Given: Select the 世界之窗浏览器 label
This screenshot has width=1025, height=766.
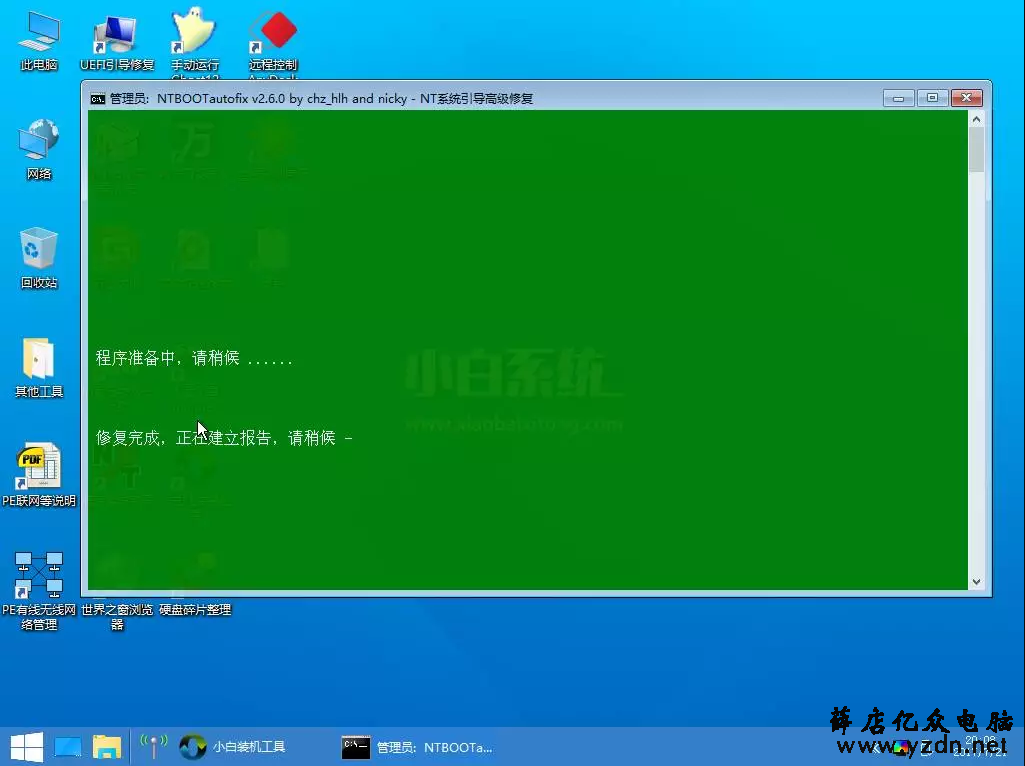Looking at the screenshot, I should click(x=117, y=616).
